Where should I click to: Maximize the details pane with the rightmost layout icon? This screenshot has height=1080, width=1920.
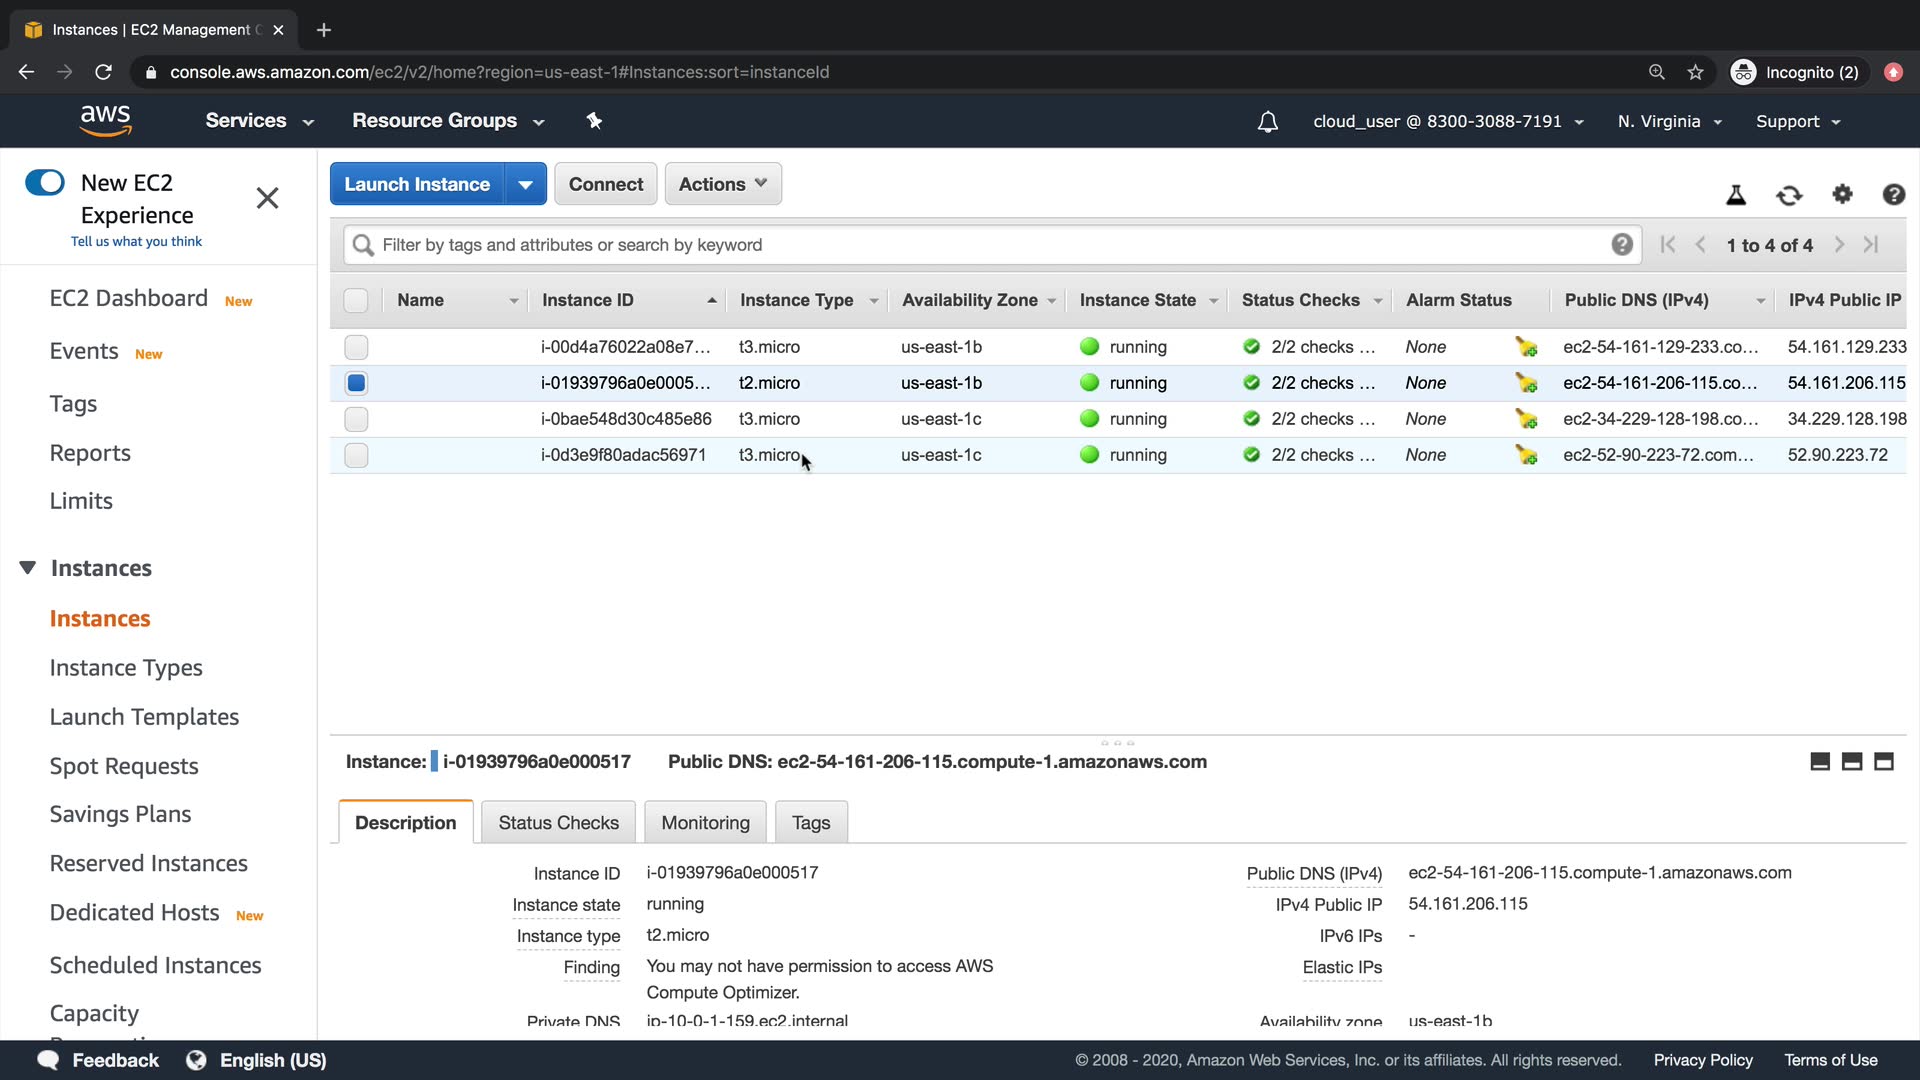[1884, 762]
